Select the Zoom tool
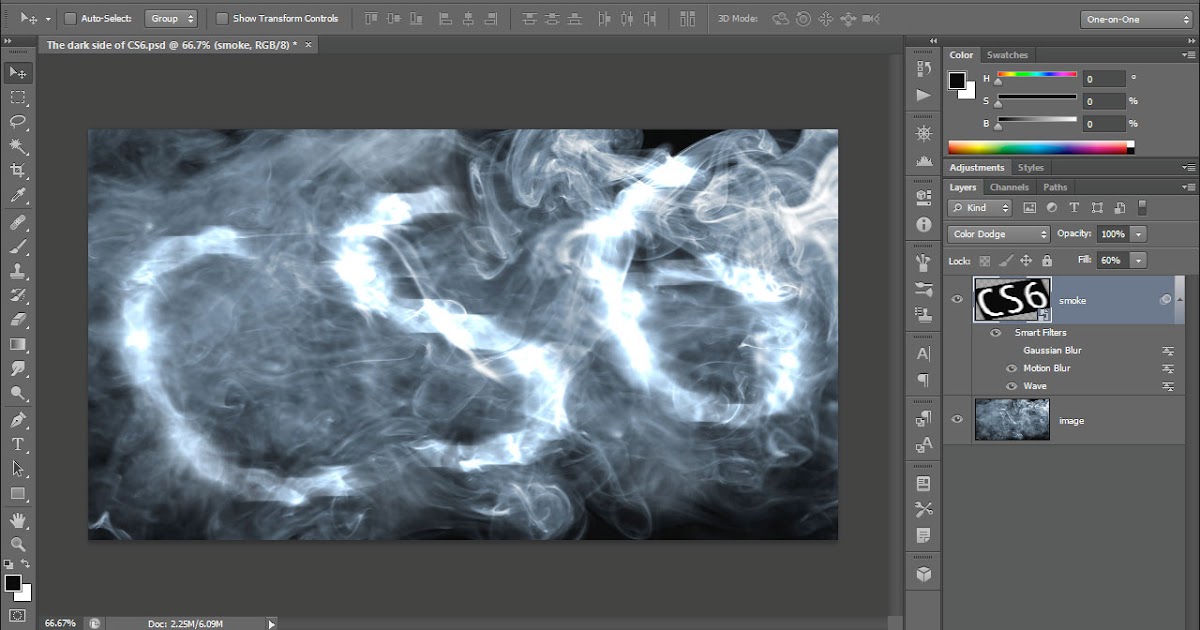 coord(18,545)
